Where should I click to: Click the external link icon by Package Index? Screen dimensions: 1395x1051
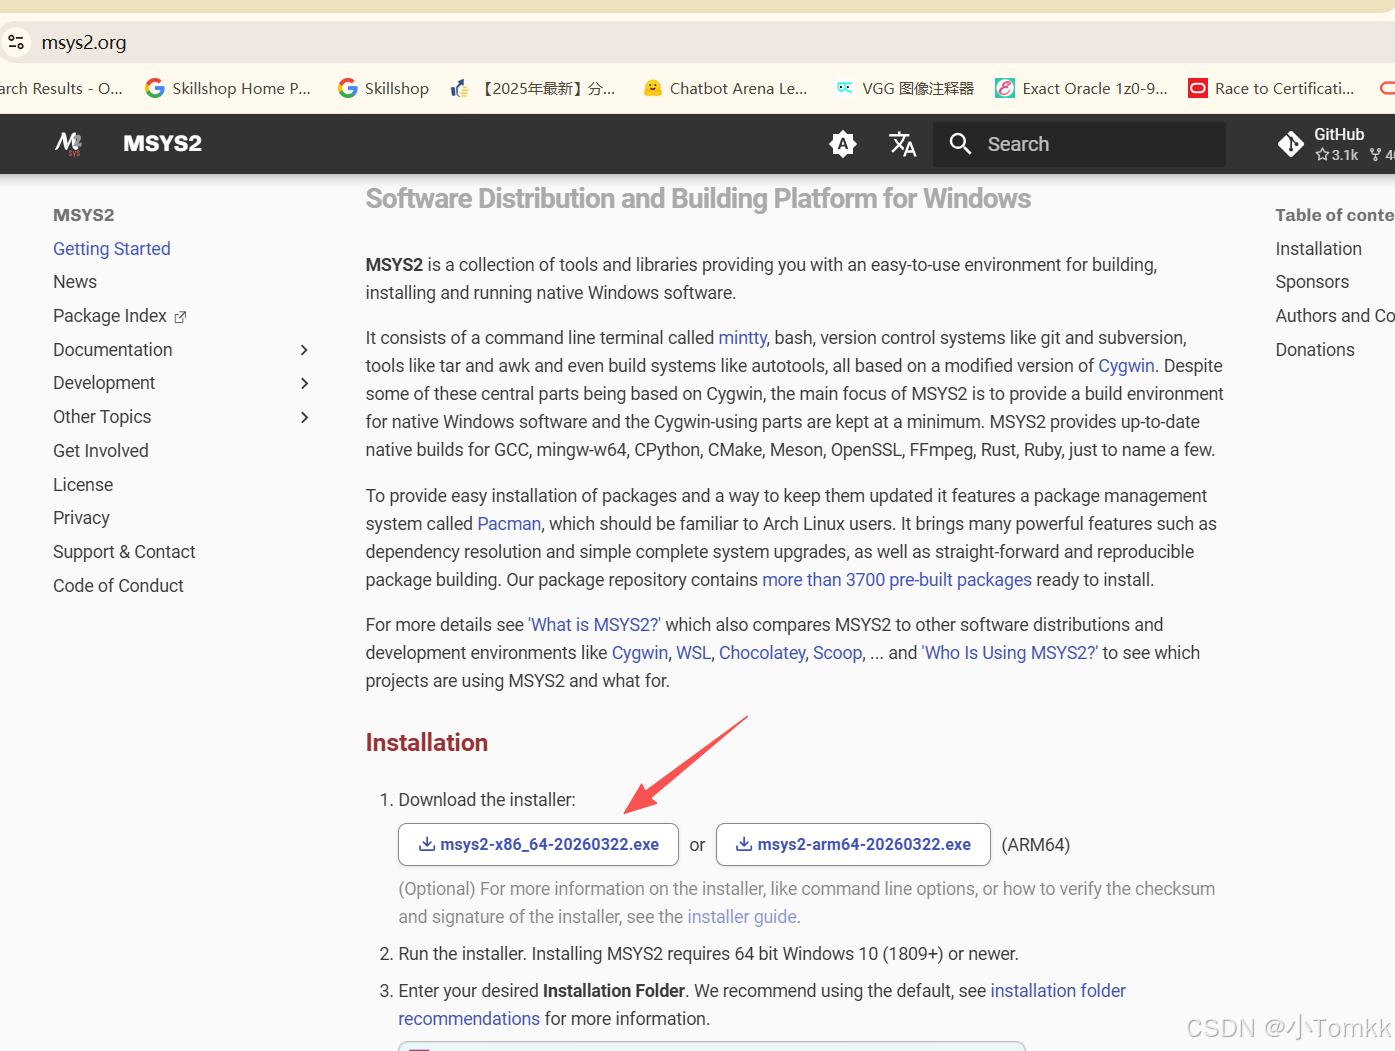click(x=180, y=317)
